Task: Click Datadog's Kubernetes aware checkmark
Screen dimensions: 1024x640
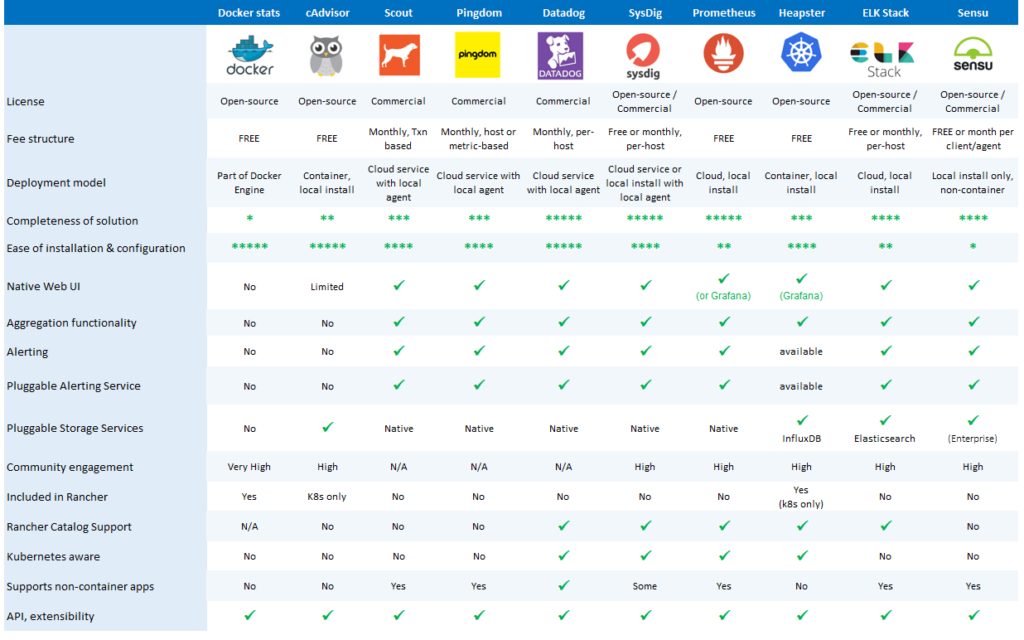Action: 563,556
